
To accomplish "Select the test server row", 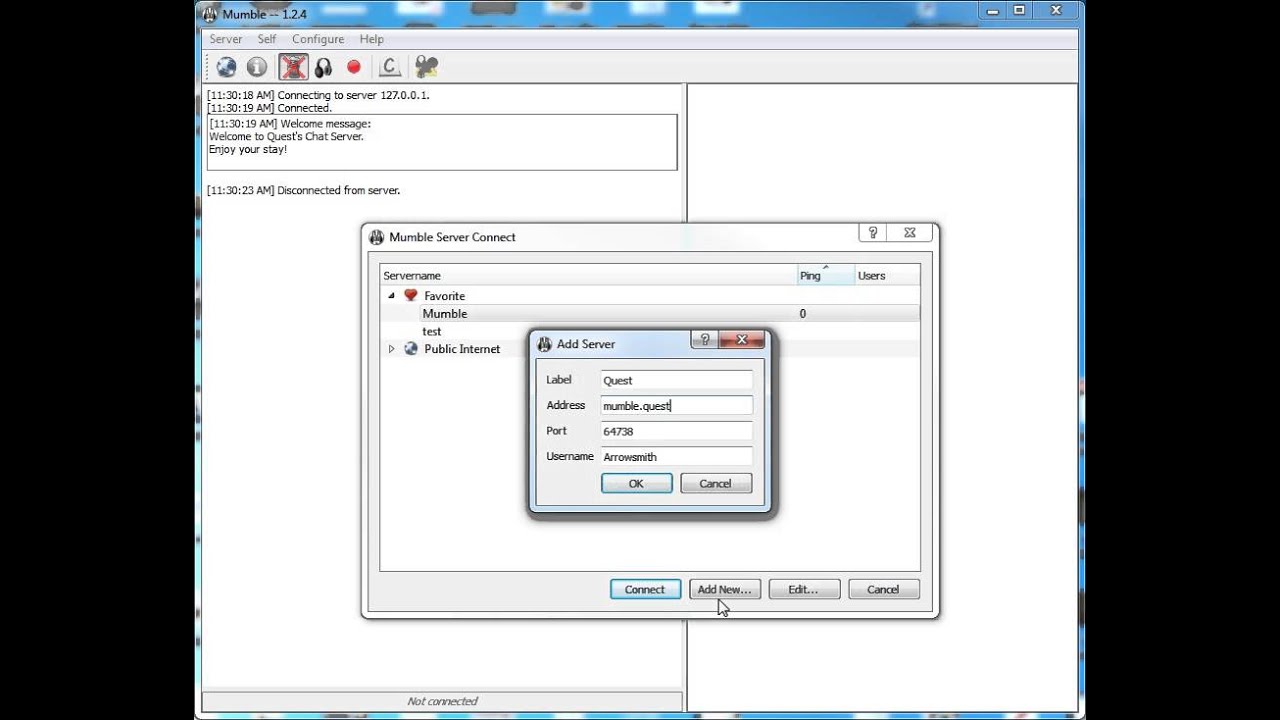I will pos(650,331).
